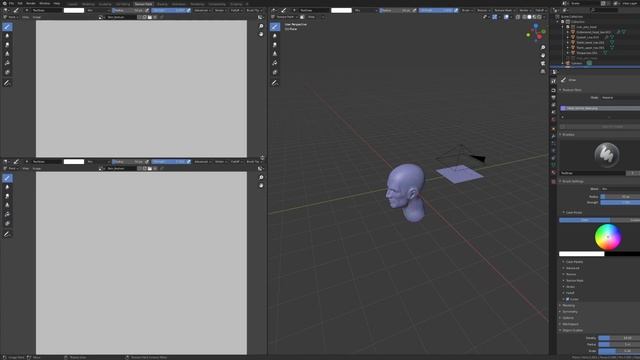Select the Mask tool in the 3D viewport toolbar
The width and height of the screenshot is (640, 360).
(x=275, y=72)
